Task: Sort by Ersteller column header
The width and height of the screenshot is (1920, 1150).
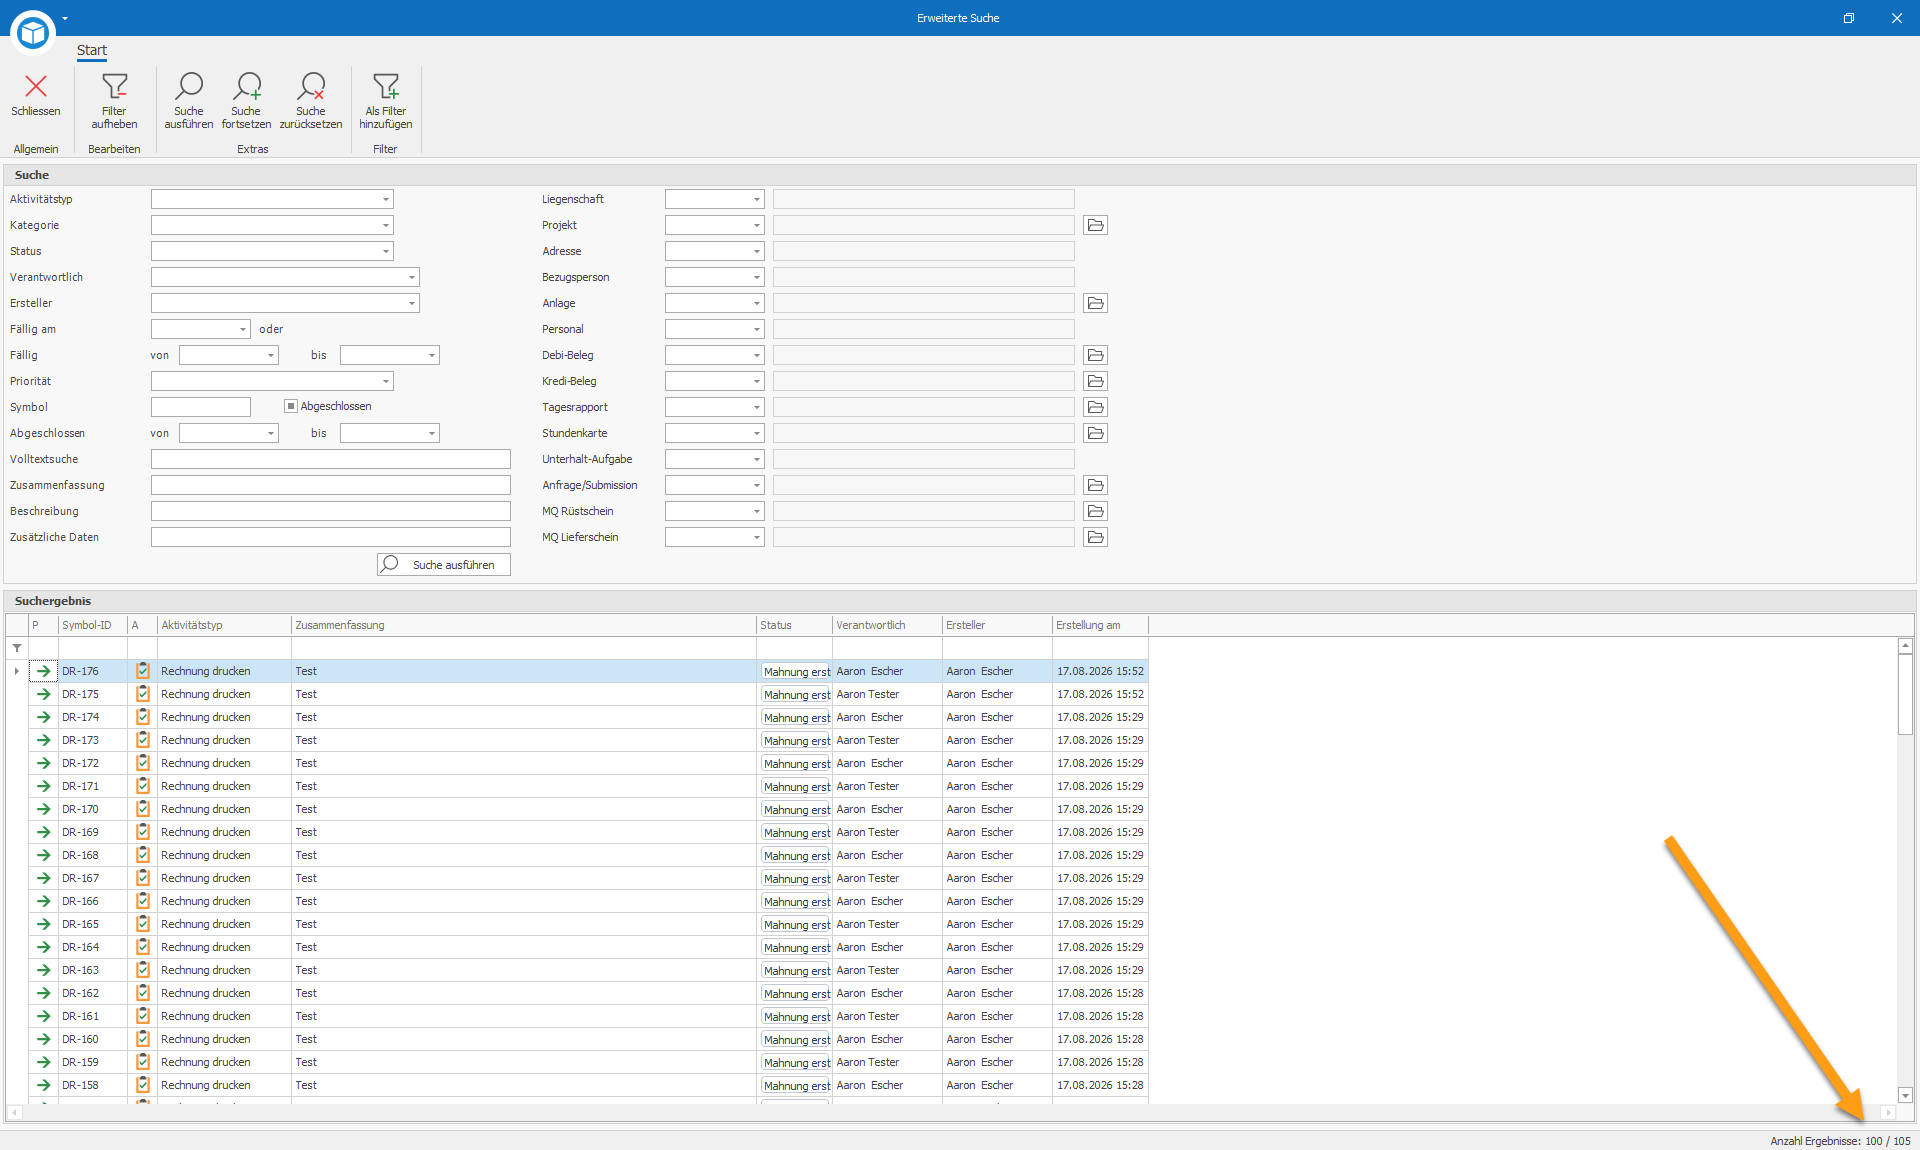Action: 997,625
